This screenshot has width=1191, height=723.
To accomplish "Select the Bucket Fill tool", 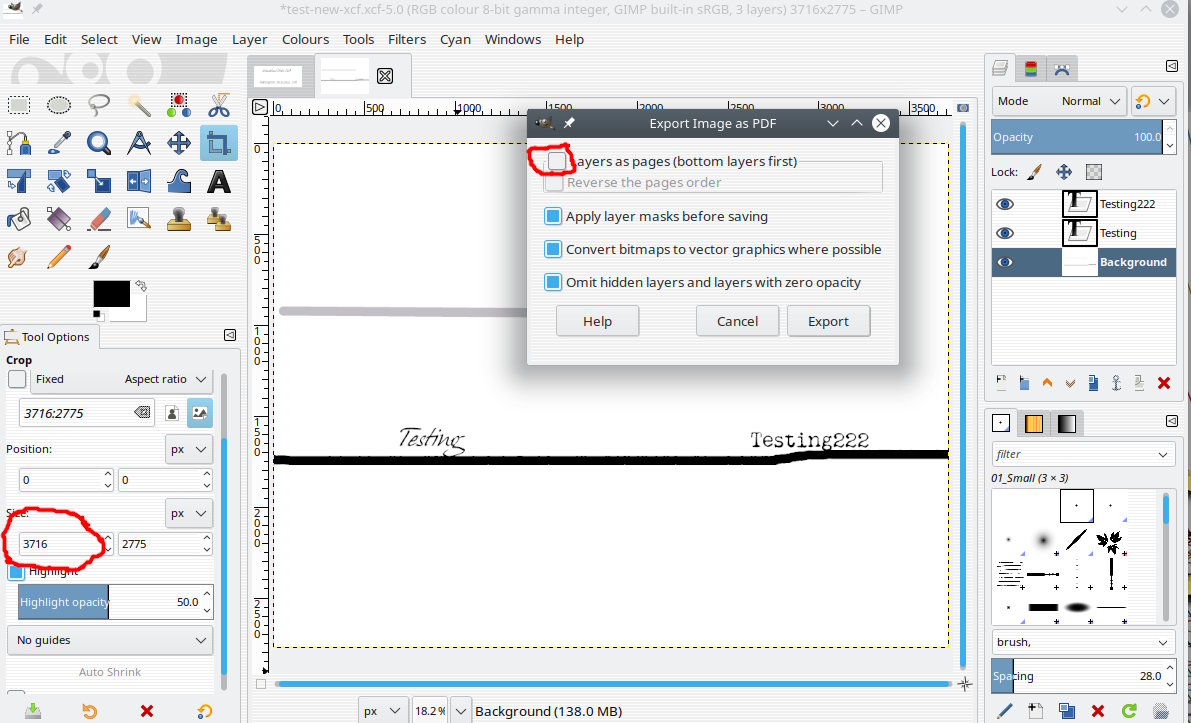I will [19, 219].
